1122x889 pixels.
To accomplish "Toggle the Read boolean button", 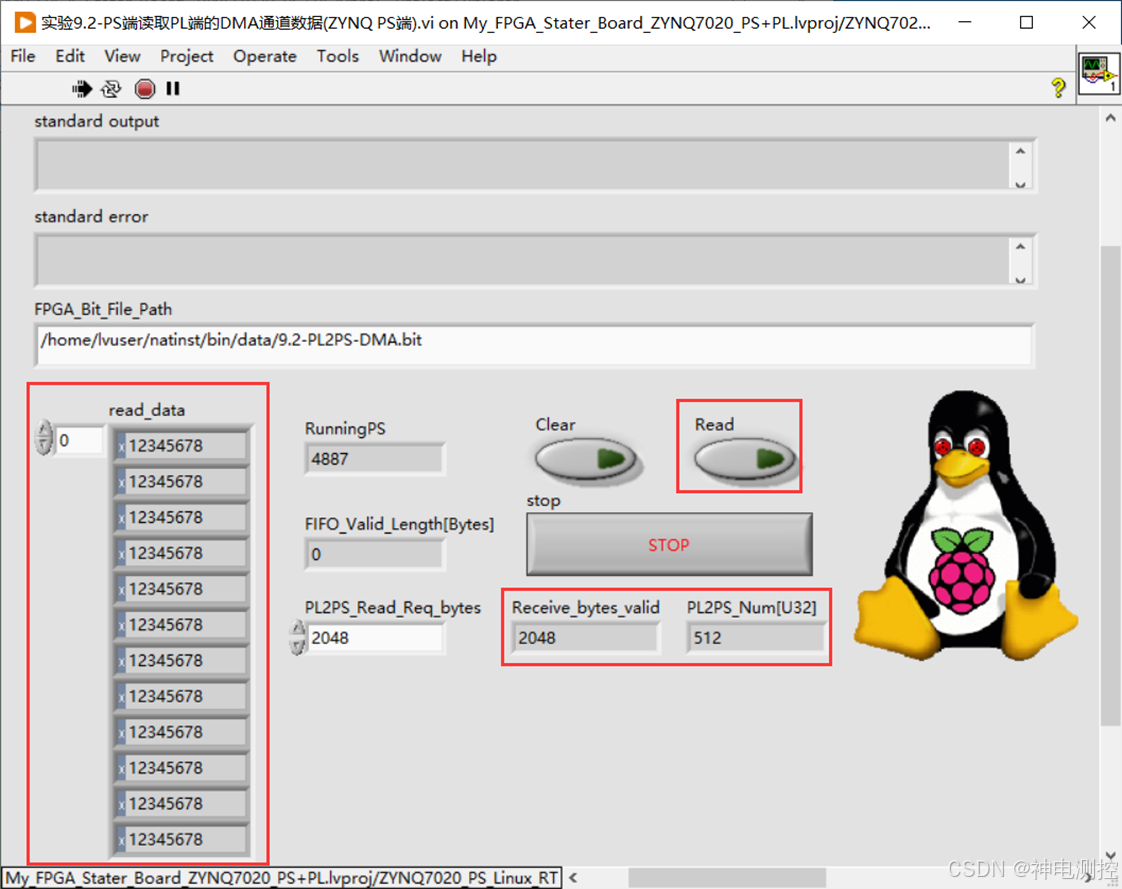I will pos(744,459).
